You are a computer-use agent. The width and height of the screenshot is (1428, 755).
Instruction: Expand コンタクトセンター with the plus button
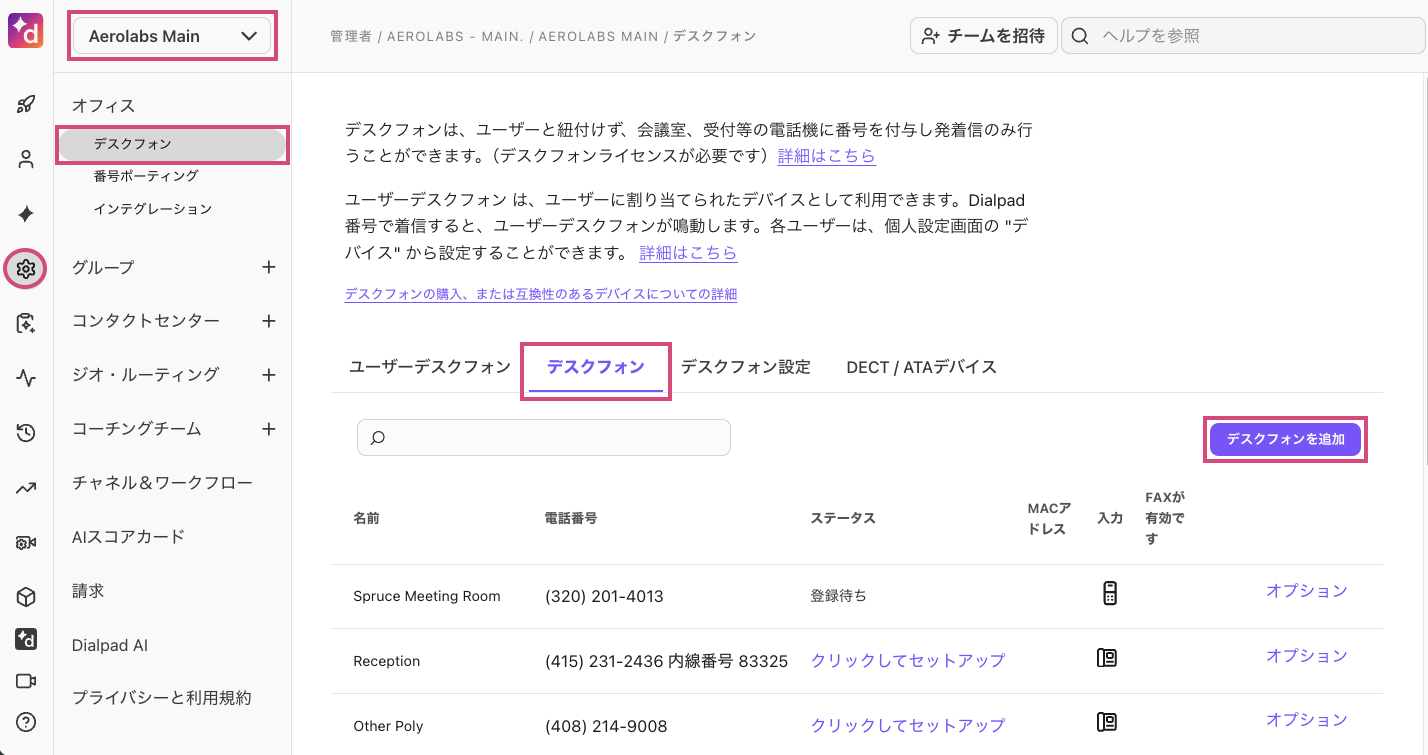click(268, 321)
